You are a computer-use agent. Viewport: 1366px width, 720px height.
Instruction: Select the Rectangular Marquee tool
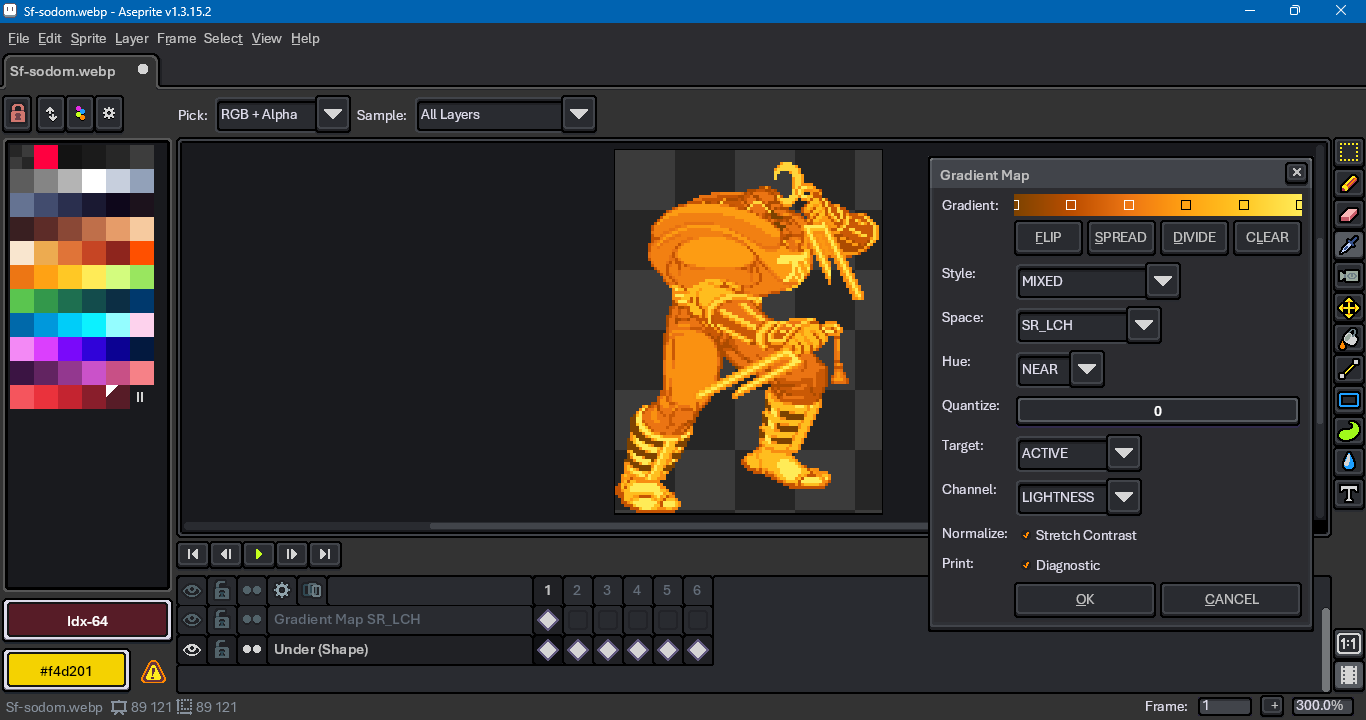point(1349,153)
